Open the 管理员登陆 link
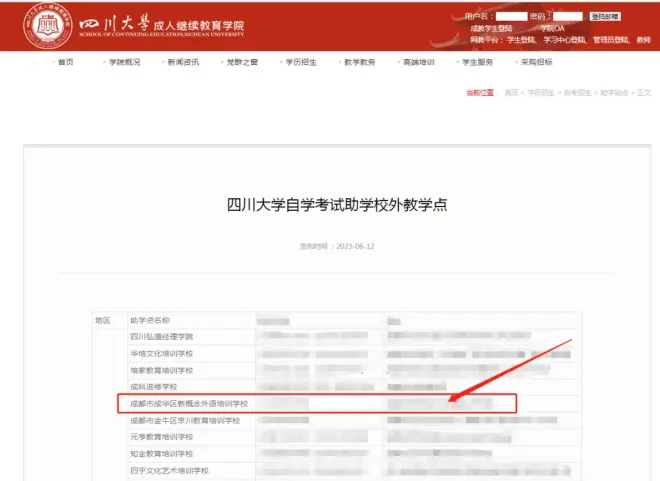 (609, 39)
